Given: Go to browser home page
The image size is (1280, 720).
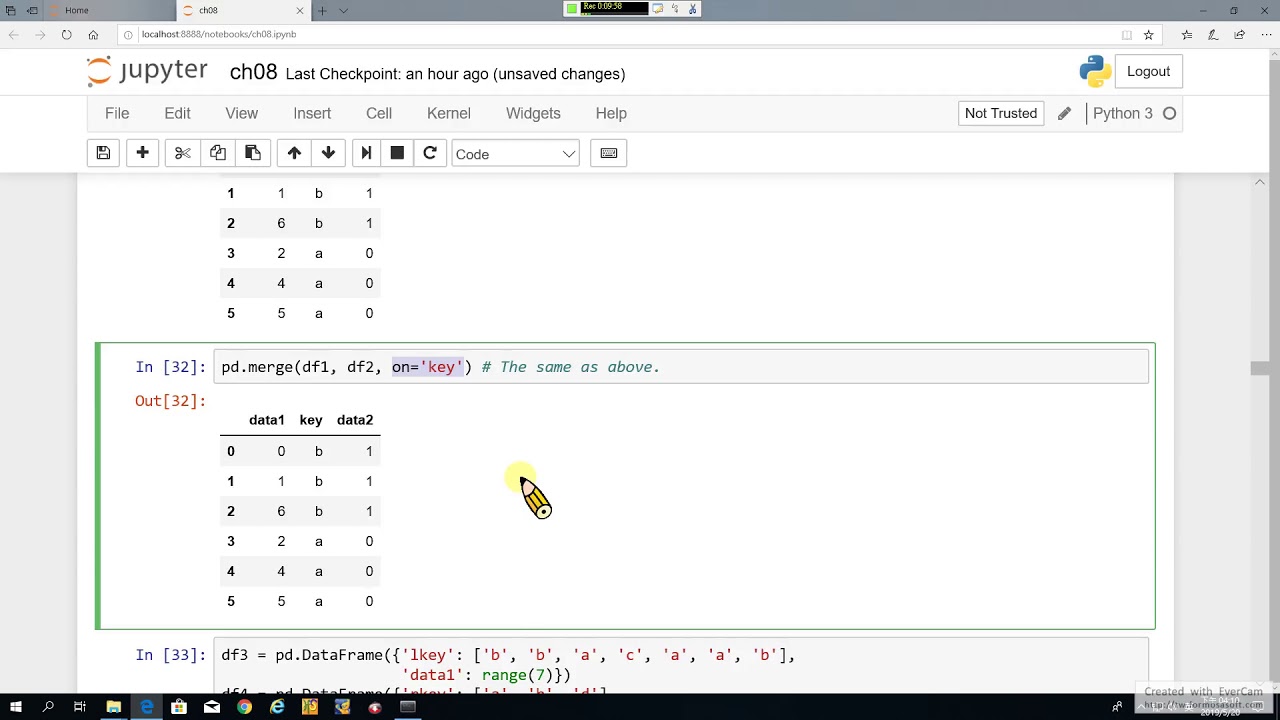Looking at the screenshot, I should tap(93, 34).
